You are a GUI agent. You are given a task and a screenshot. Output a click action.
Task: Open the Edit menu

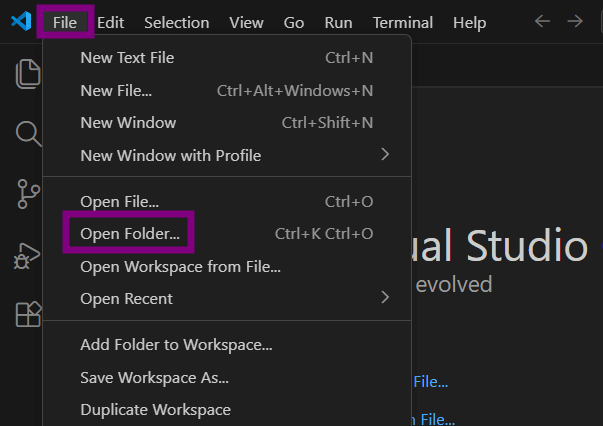point(110,22)
